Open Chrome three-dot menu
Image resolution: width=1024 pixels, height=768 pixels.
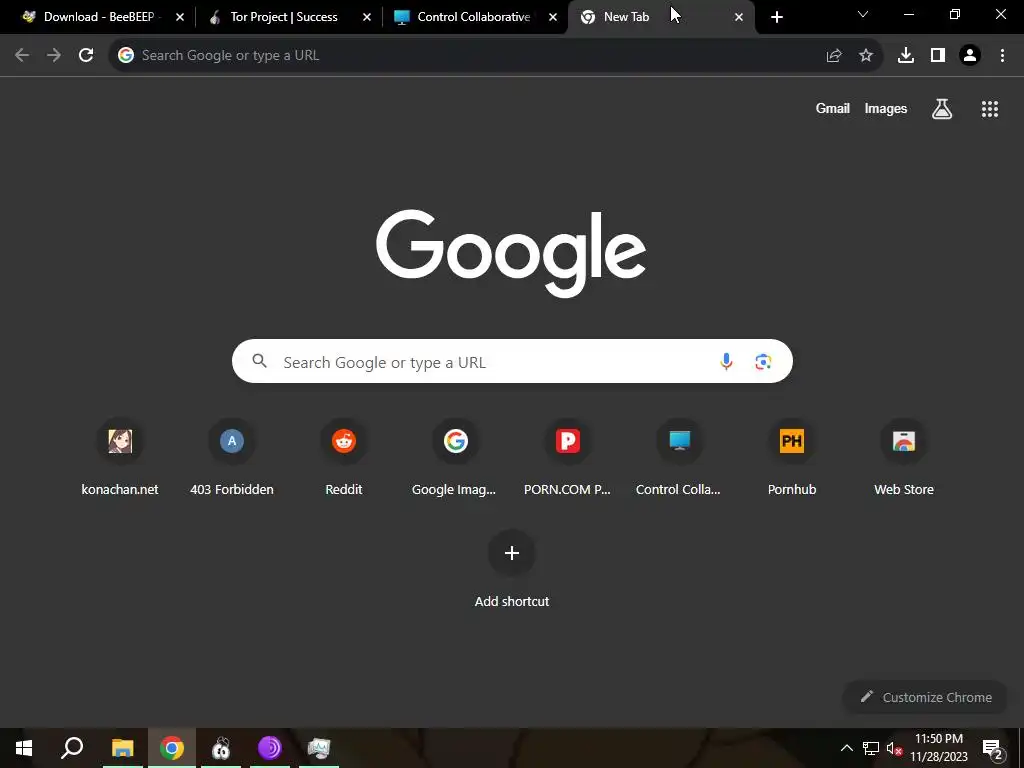pos(1002,56)
